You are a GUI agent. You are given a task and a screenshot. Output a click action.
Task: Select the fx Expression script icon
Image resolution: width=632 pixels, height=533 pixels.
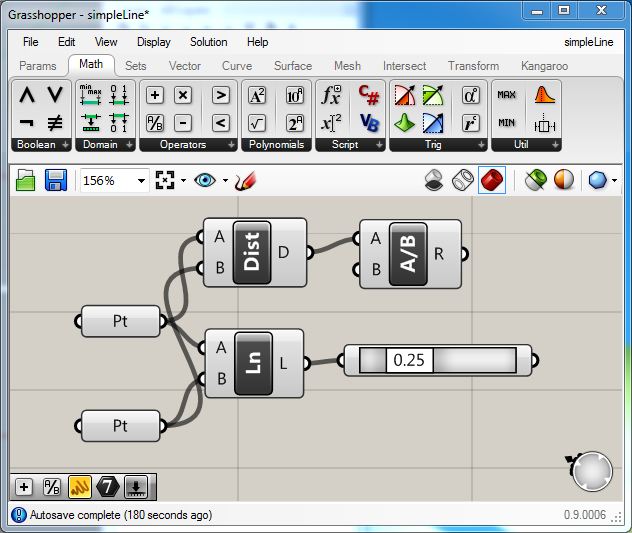[331, 95]
